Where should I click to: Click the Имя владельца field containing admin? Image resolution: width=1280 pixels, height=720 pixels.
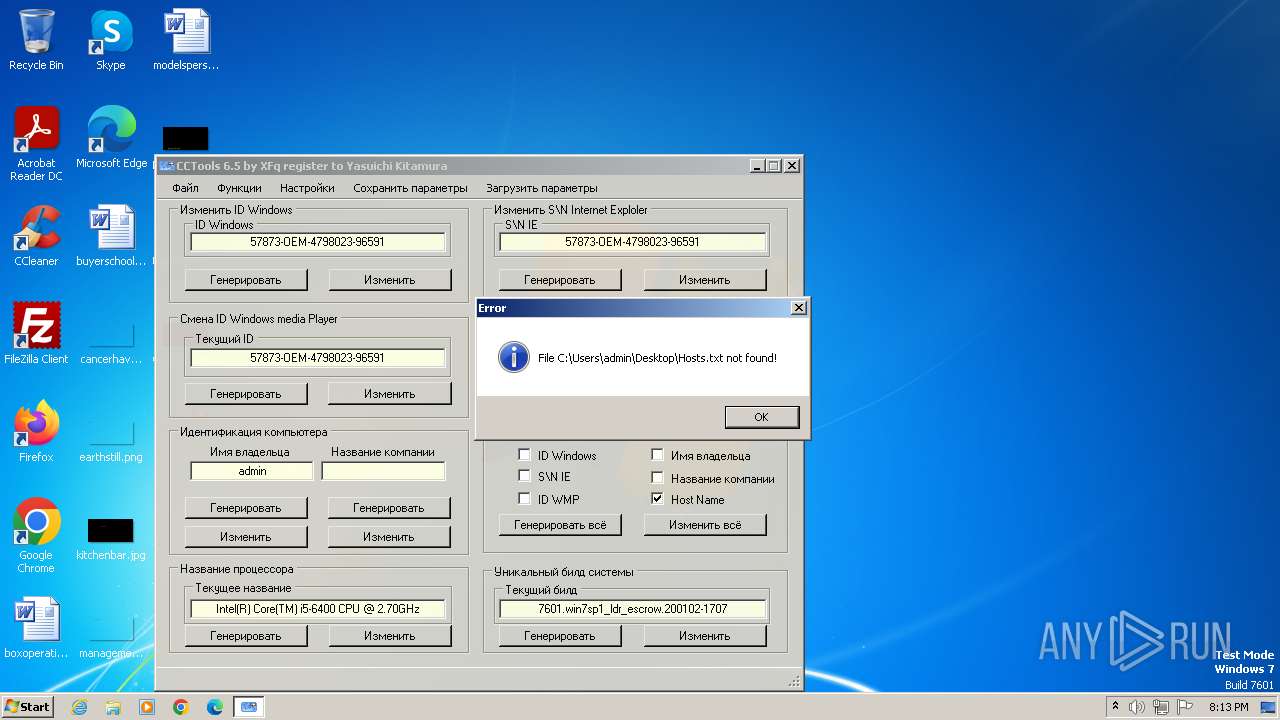click(x=252, y=471)
